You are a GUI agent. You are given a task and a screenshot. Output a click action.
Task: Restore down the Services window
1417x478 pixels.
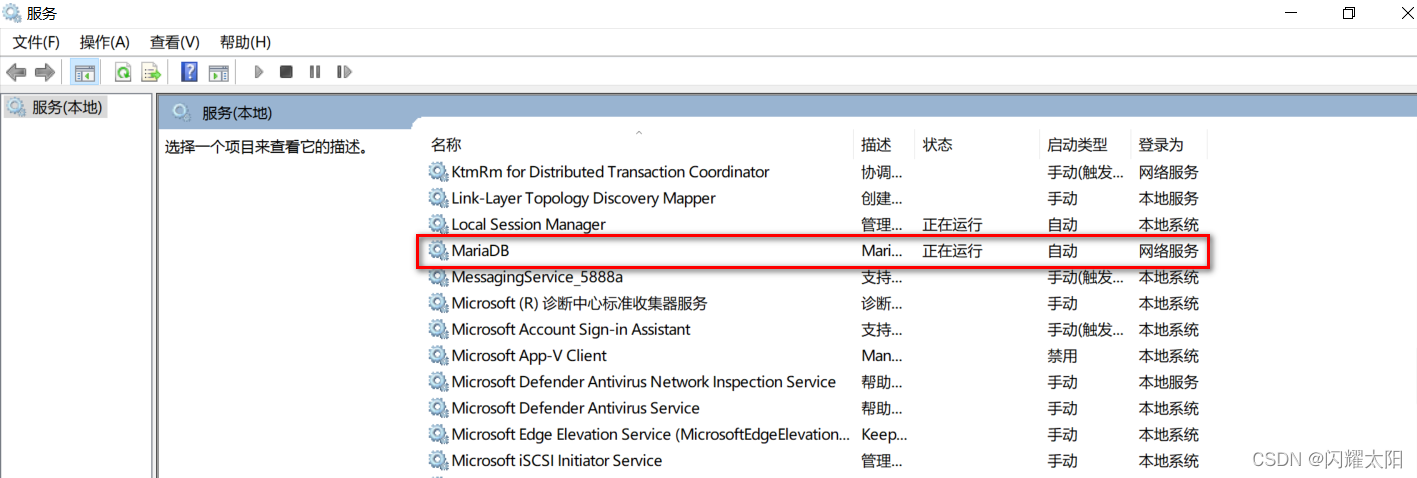1349,13
